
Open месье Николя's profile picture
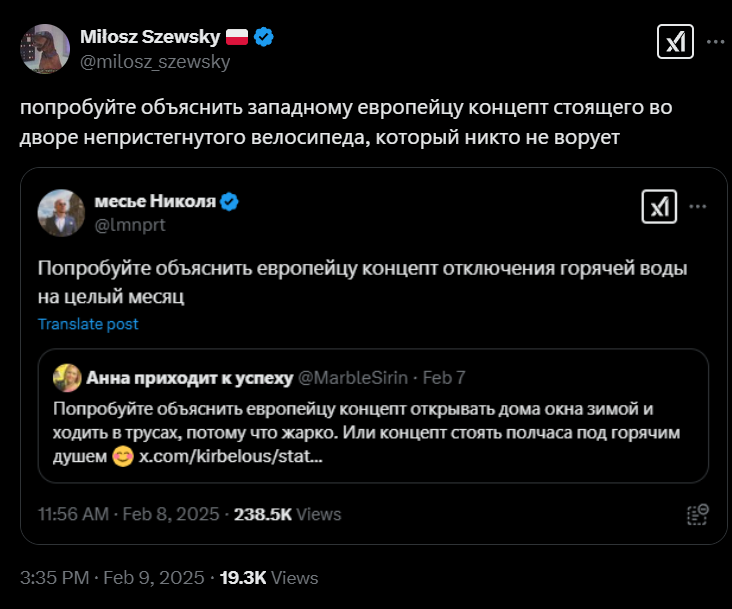coord(60,212)
